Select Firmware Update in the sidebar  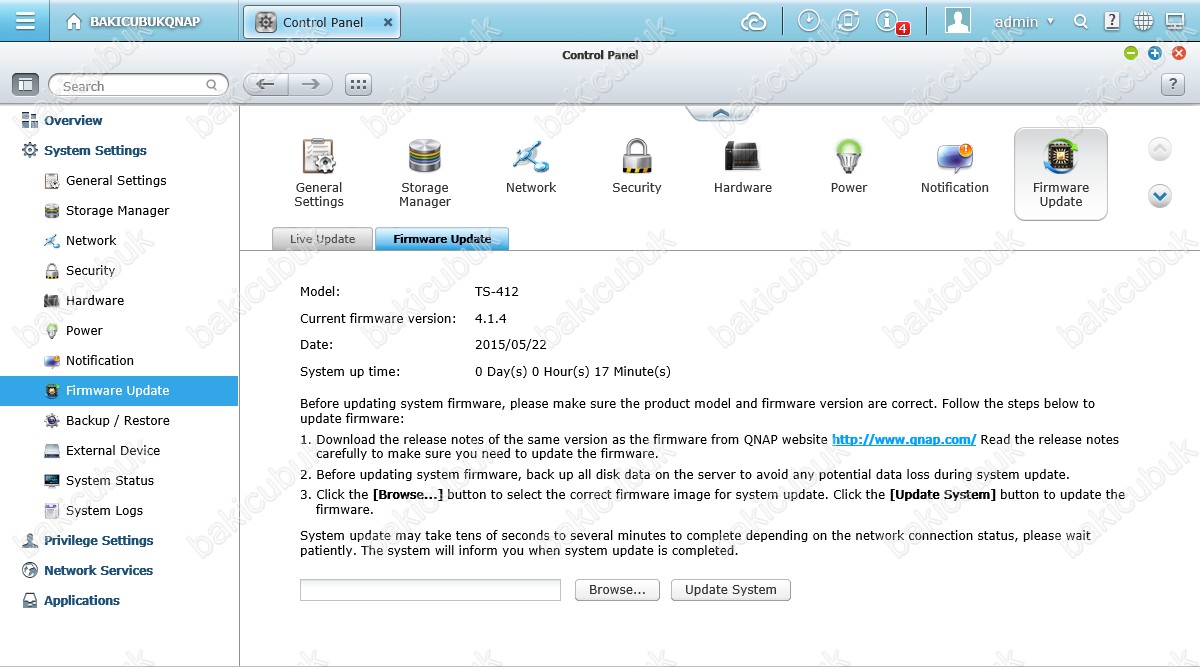[x=119, y=390]
